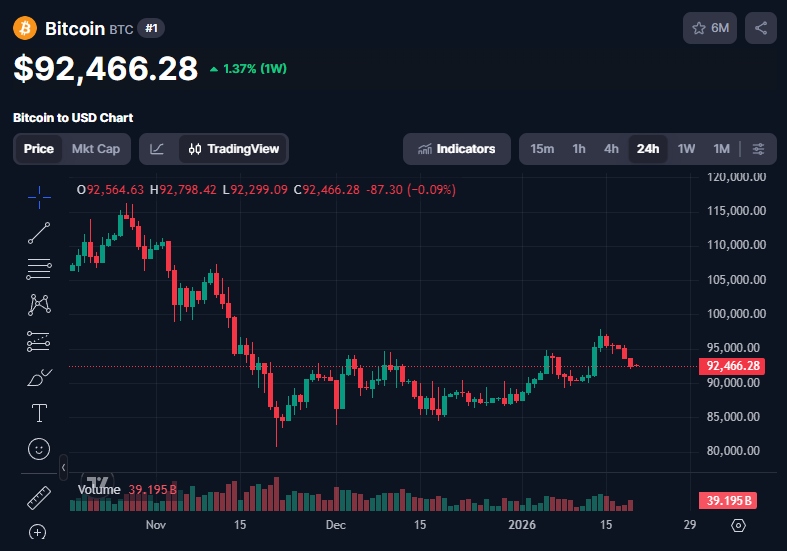The height and width of the screenshot is (551, 787).
Task: Open the emoji sticker tool
Action: pyautogui.click(x=39, y=449)
